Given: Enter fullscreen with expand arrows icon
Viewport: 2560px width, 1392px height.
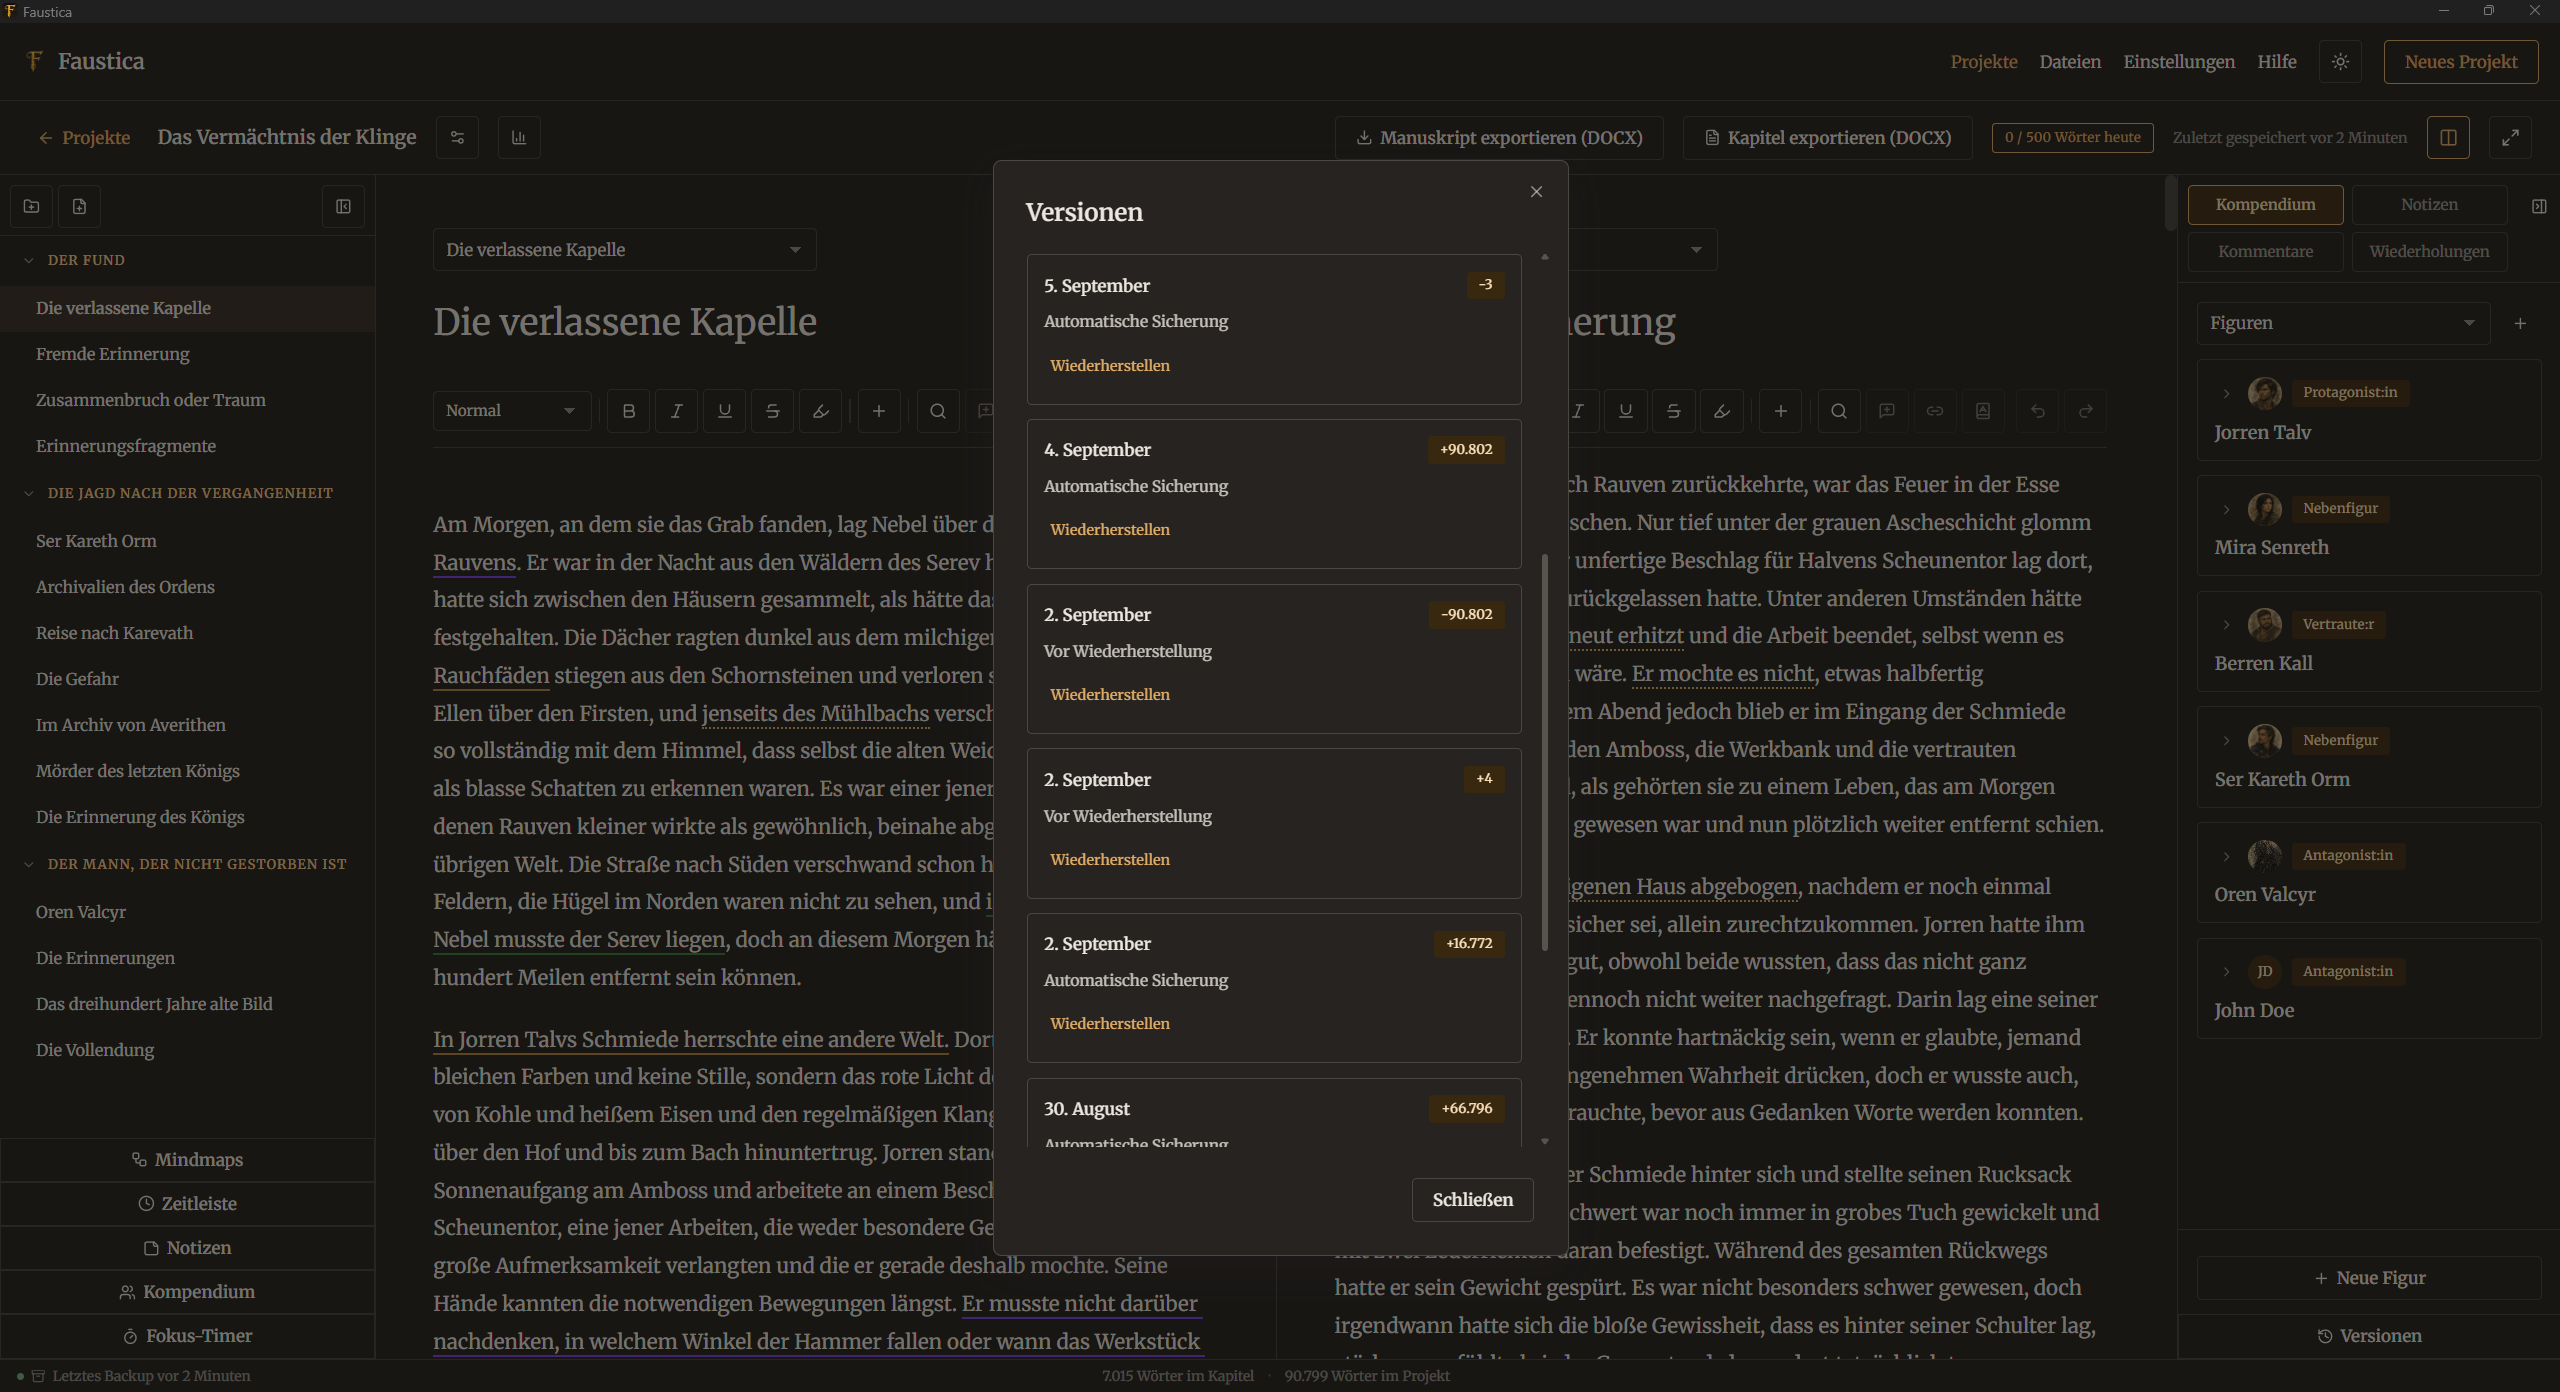Looking at the screenshot, I should (2510, 138).
